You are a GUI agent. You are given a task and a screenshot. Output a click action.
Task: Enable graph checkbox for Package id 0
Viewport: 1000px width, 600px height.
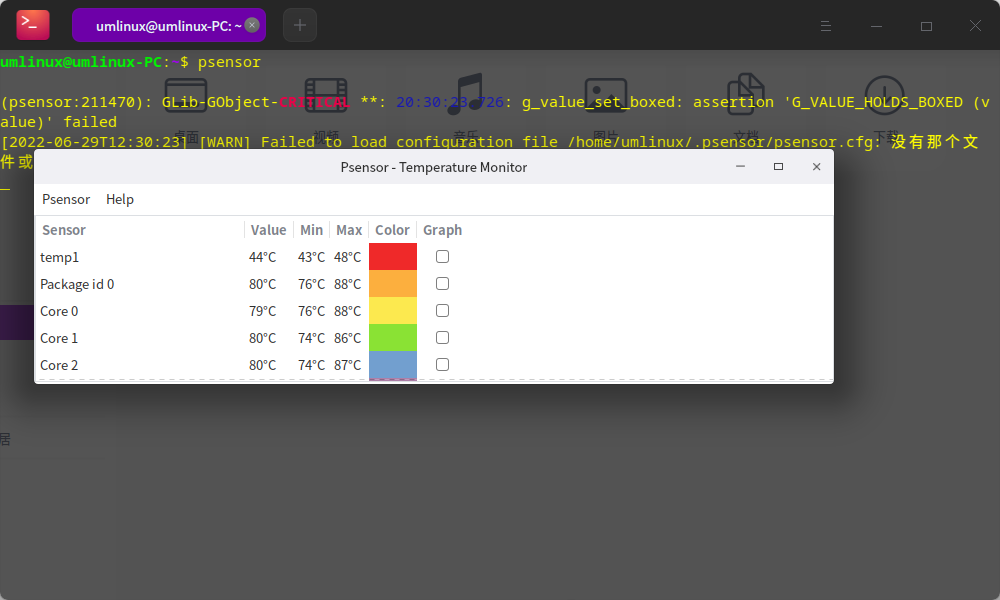point(443,284)
